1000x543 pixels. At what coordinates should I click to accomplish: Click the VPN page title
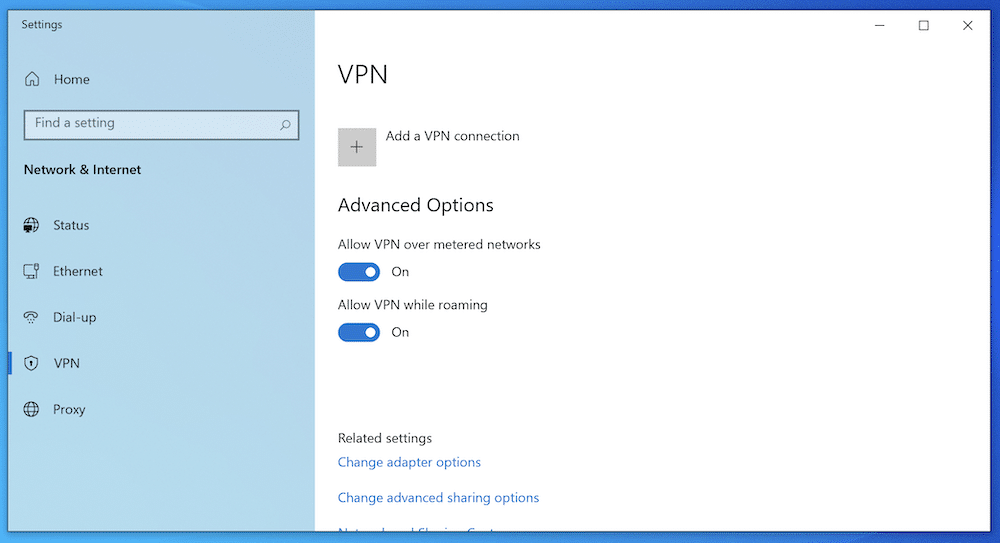[x=363, y=75]
